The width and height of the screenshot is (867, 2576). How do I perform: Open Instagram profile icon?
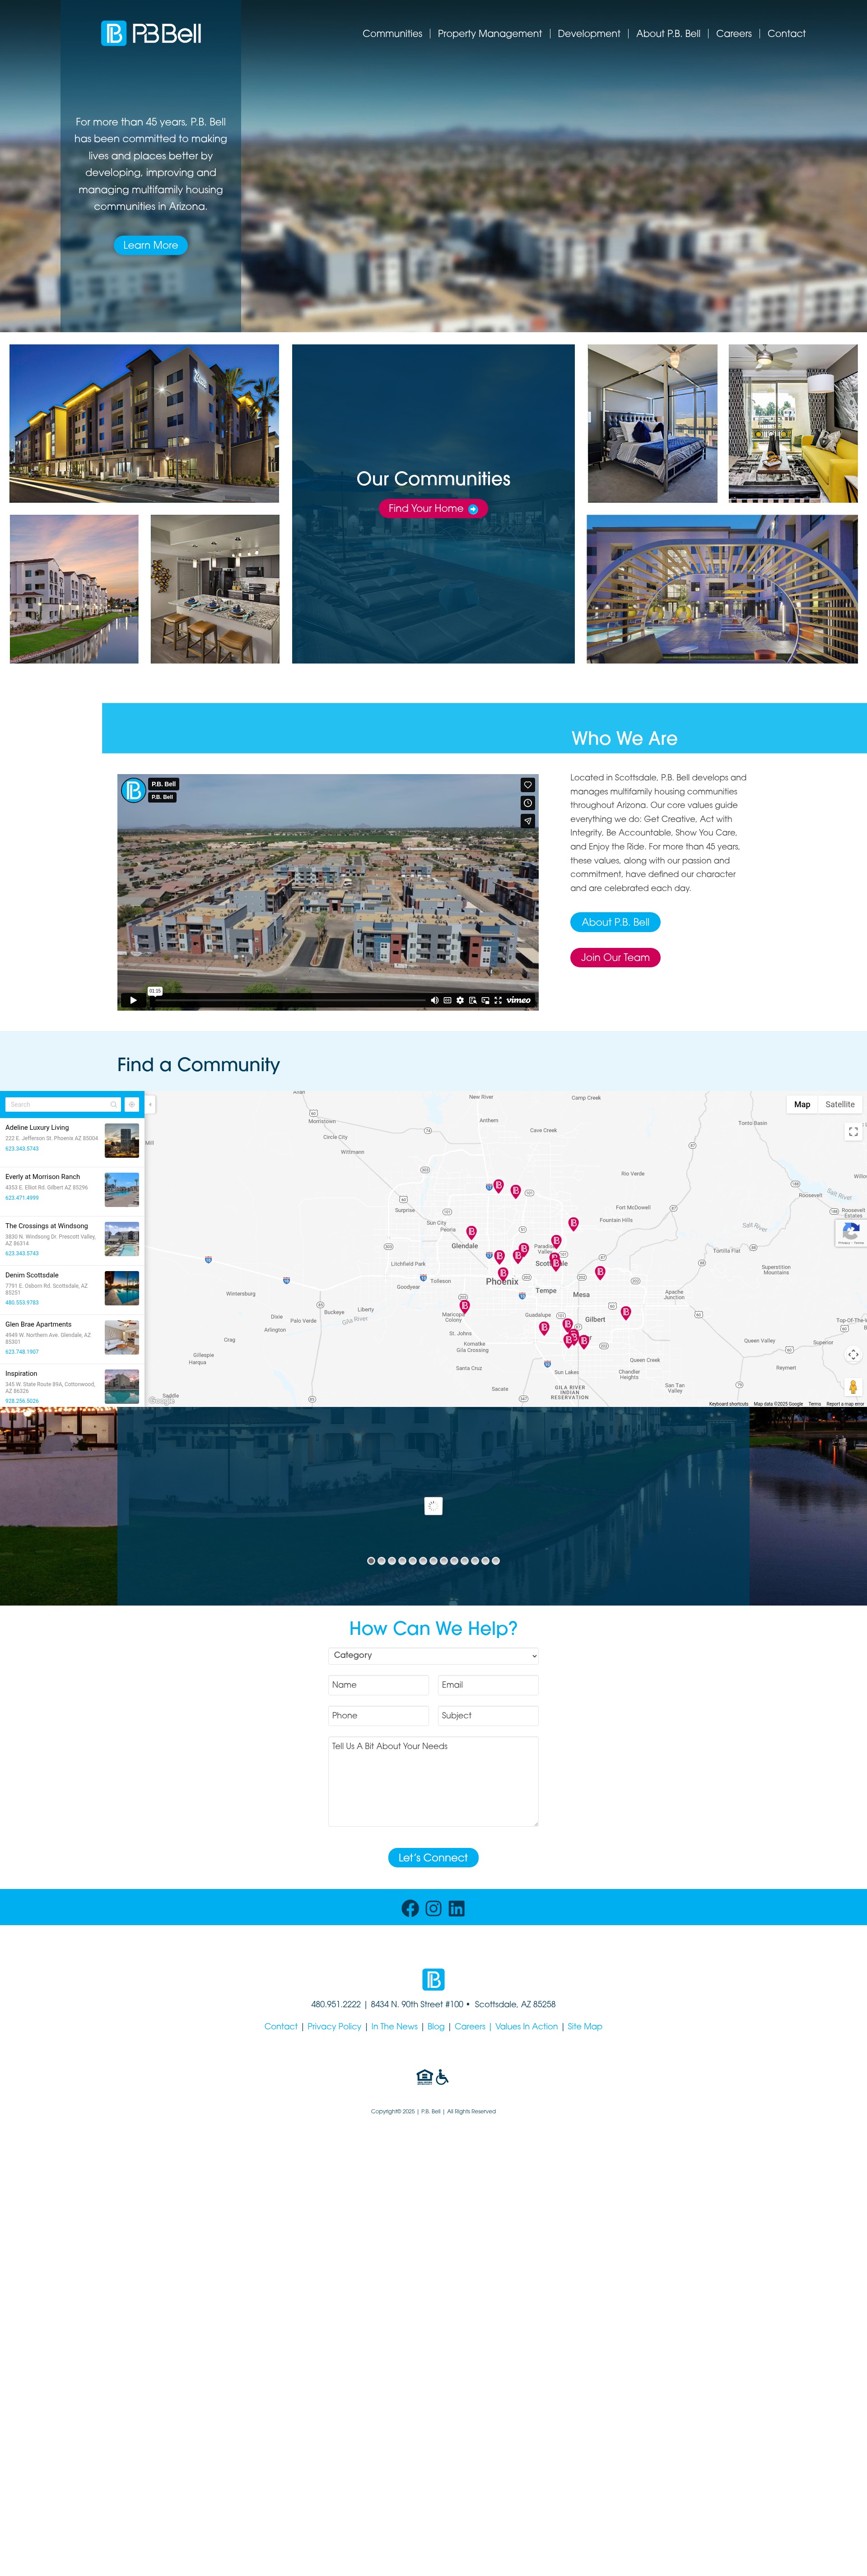click(433, 1908)
